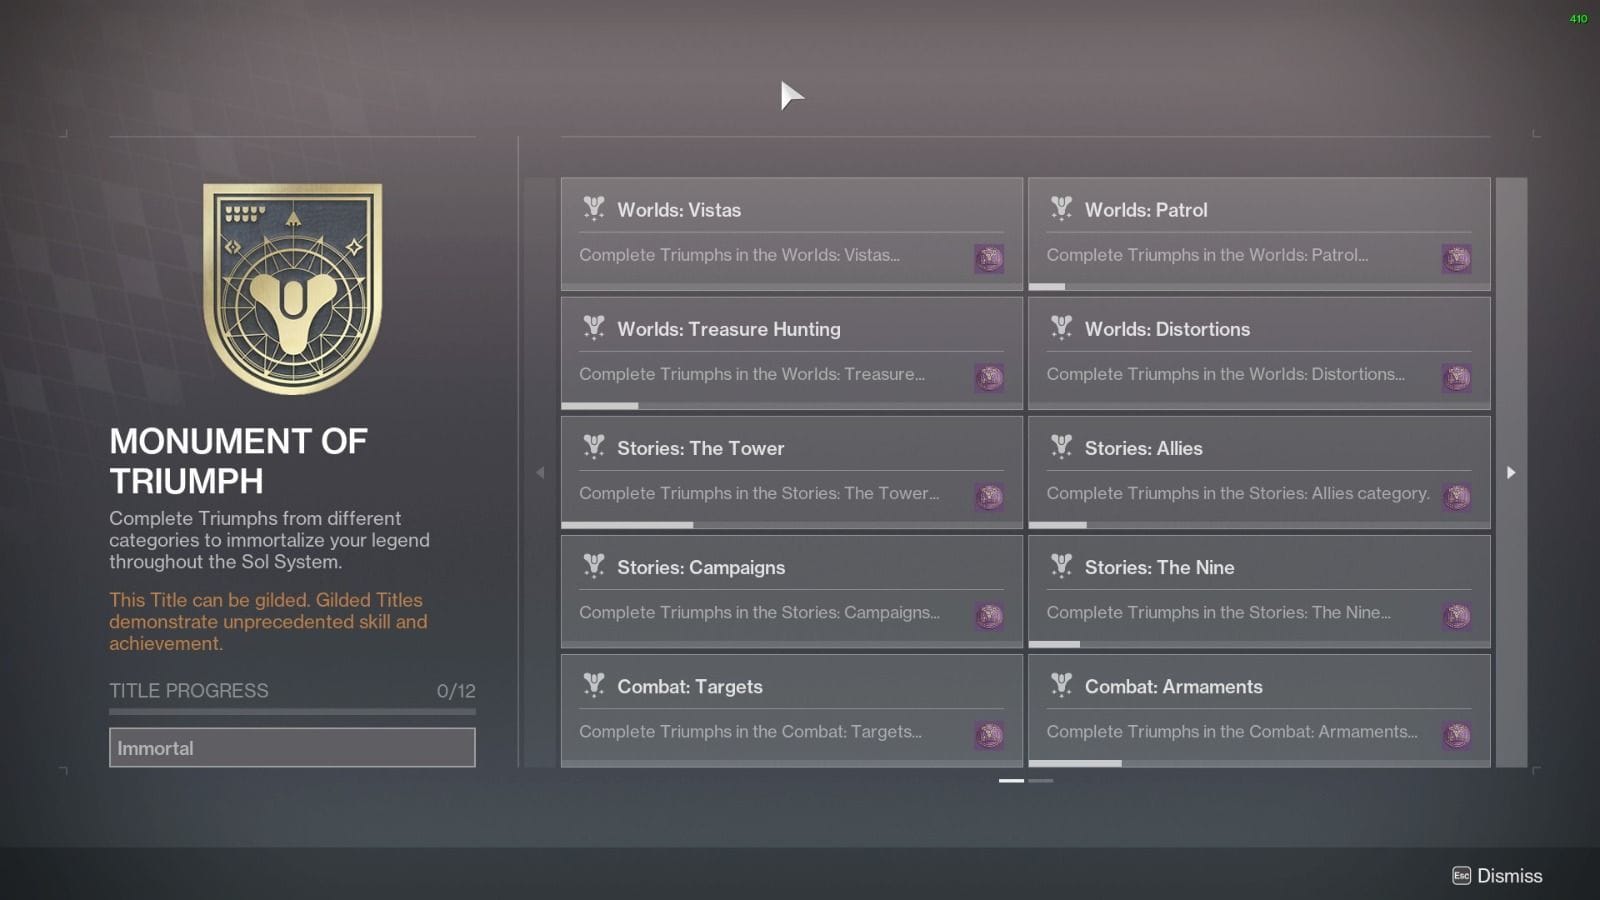1600x900 pixels.
Task: Click the trophy icon beside Worlds: Distortions
Action: (1061, 327)
